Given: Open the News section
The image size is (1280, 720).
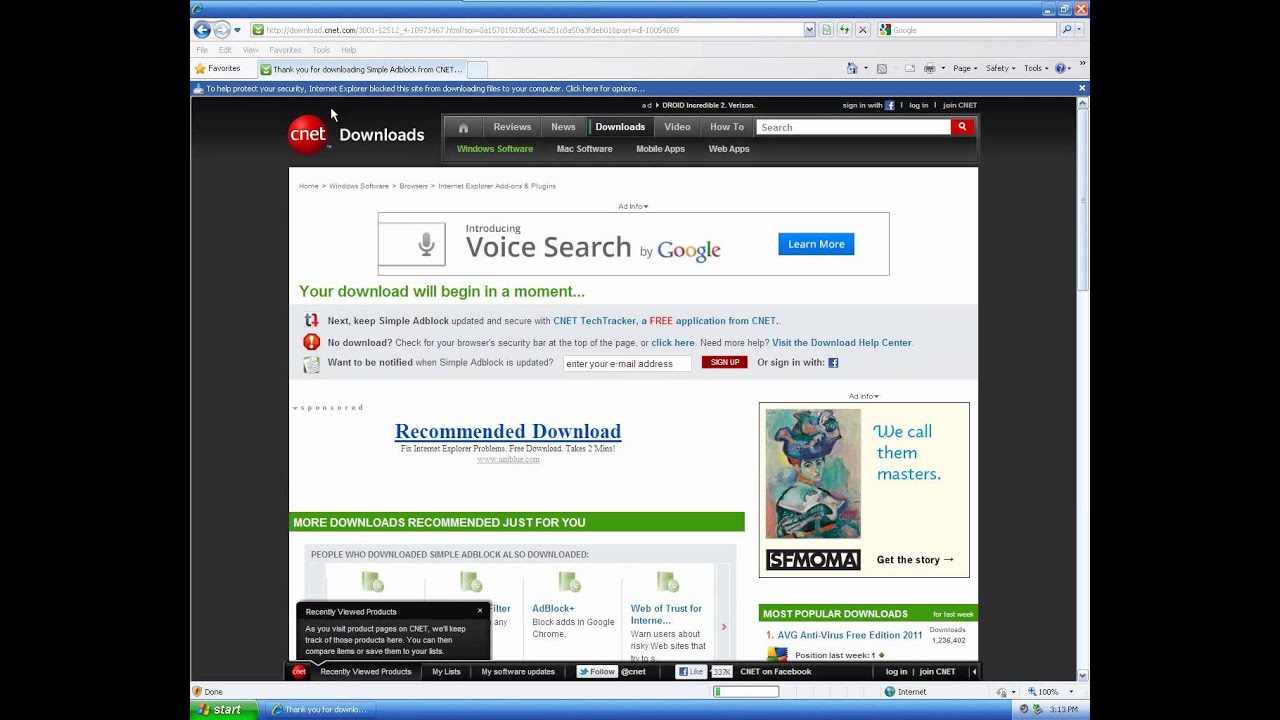Looking at the screenshot, I should click(563, 127).
